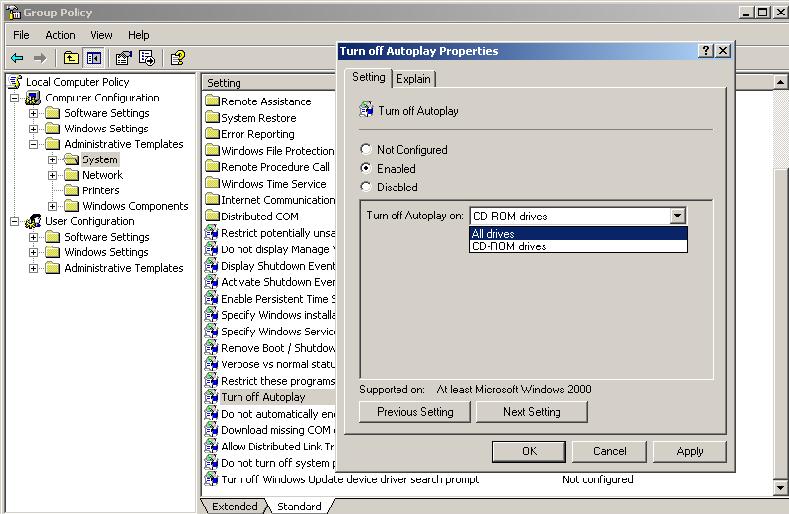This screenshot has width=789, height=514.
Task: Open the Action menu
Action: coord(60,35)
